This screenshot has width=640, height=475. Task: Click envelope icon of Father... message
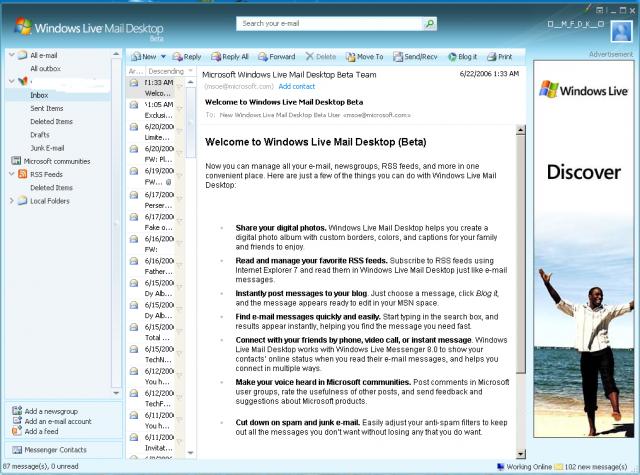pos(133,260)
